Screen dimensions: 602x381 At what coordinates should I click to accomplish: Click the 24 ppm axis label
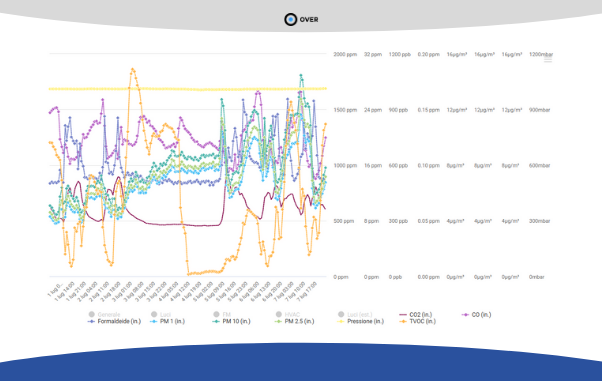click(x=373, y=110)
